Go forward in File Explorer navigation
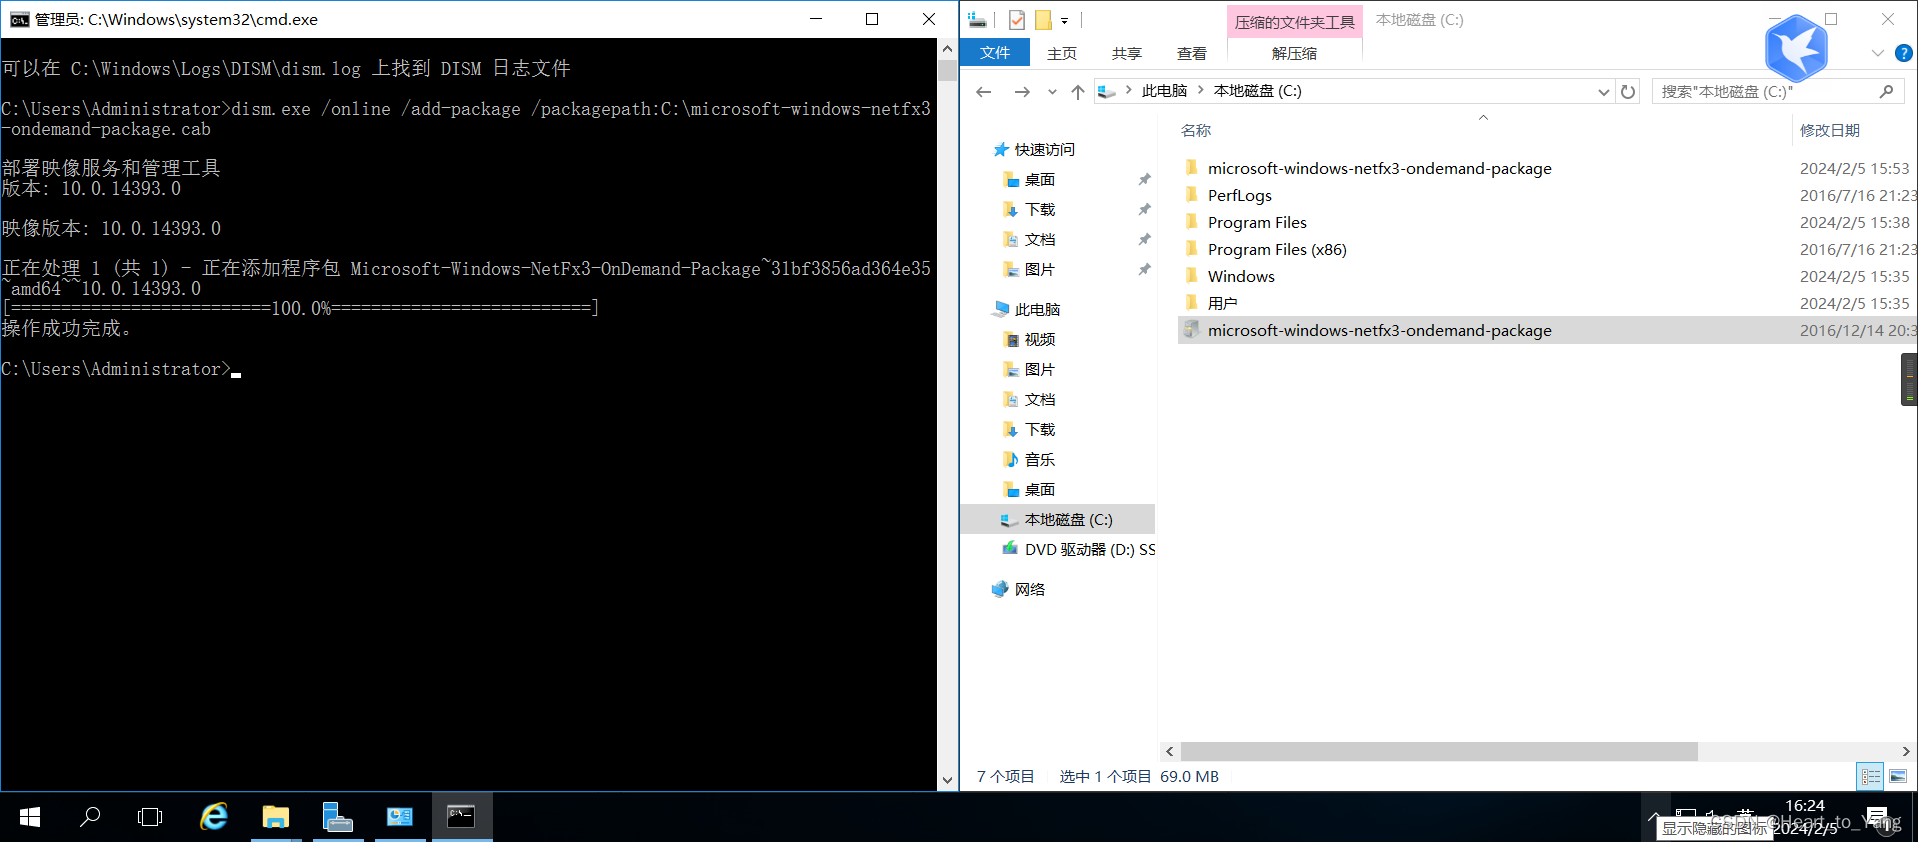The height and width of the screenshot is (842, 1918). tap(1022, 92)
